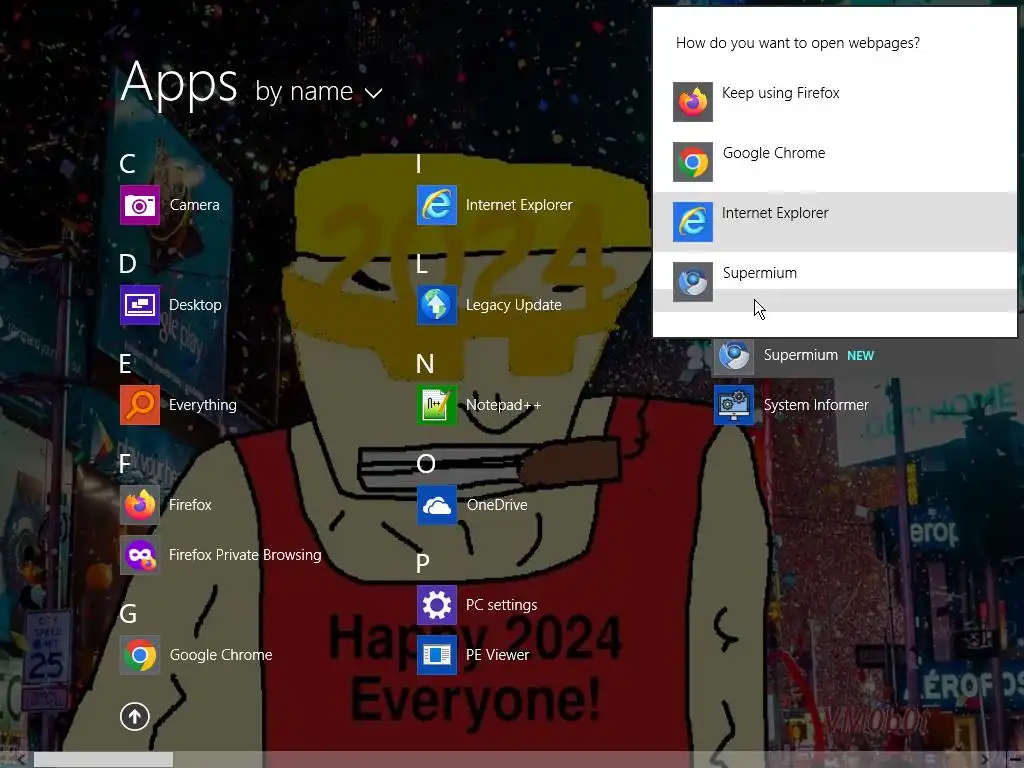The height and width of the screenshot is (768, 1024).
Task: Click the 'Everything' app label
Action: tap(202, 405)
